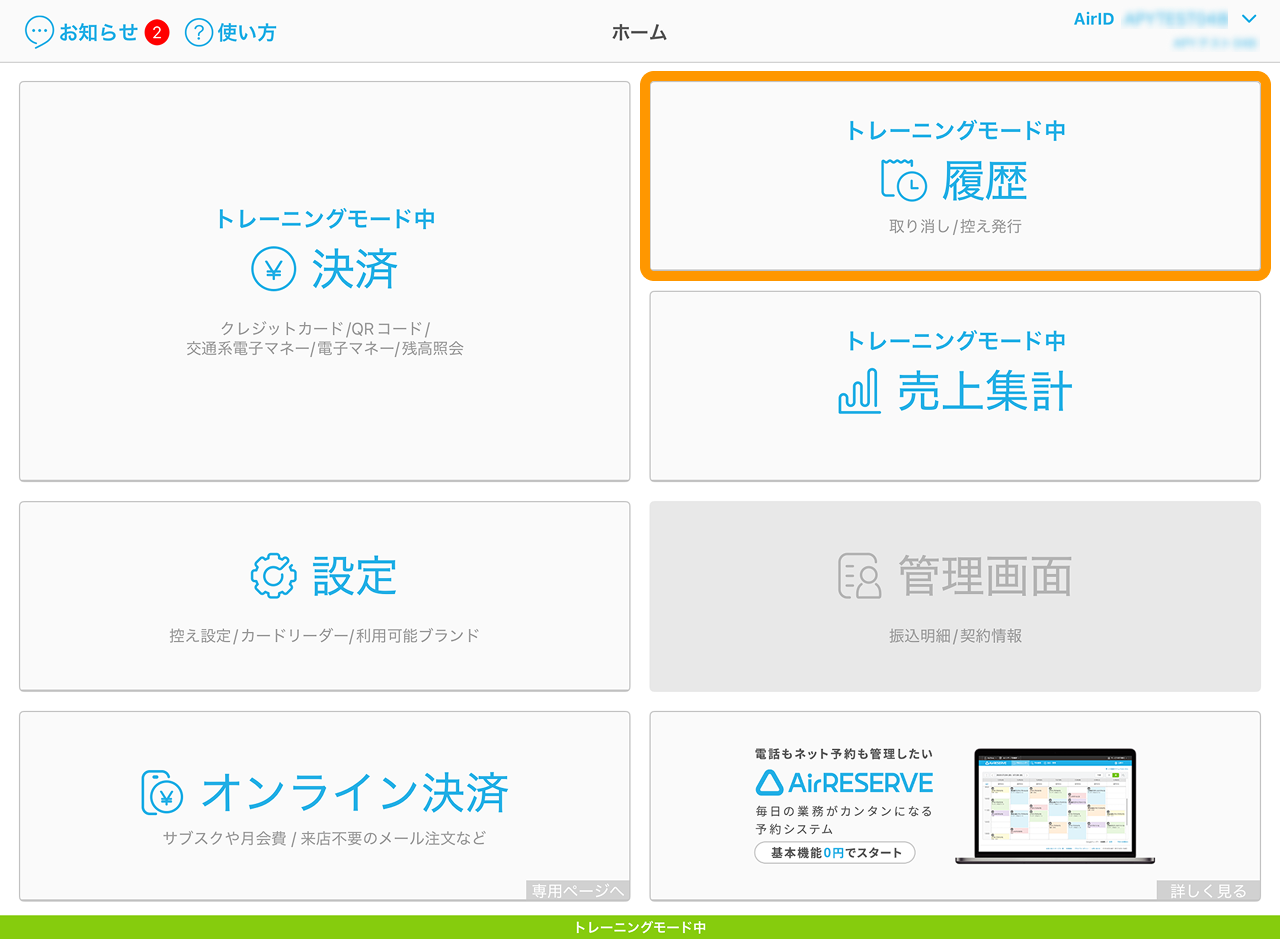This screenshot has width=1280, height=939.
Task: Open the 使い方 how-to-use link
Action: click(246, 32)
